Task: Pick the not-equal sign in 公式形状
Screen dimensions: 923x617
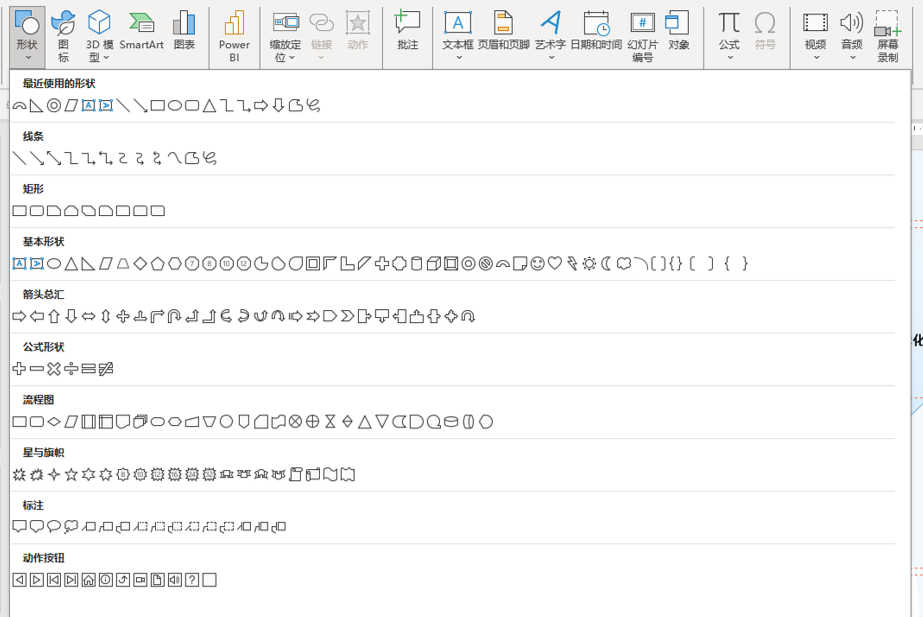Action: pos(106,369)
